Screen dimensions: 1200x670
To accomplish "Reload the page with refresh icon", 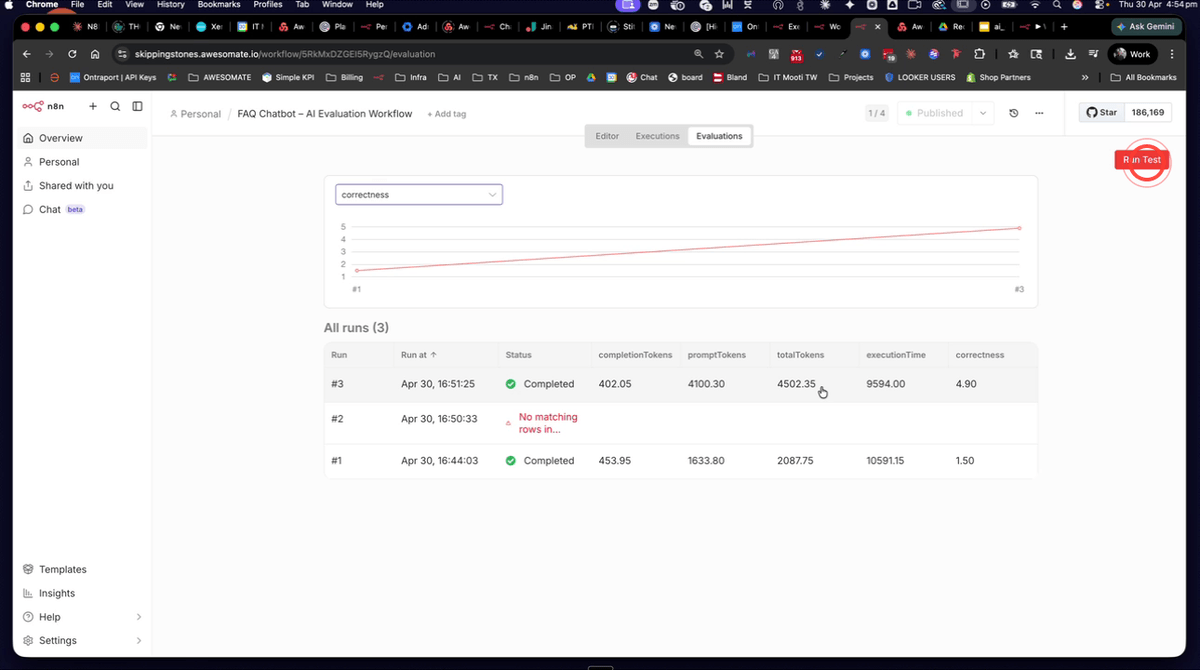I will tap(72, 54).
